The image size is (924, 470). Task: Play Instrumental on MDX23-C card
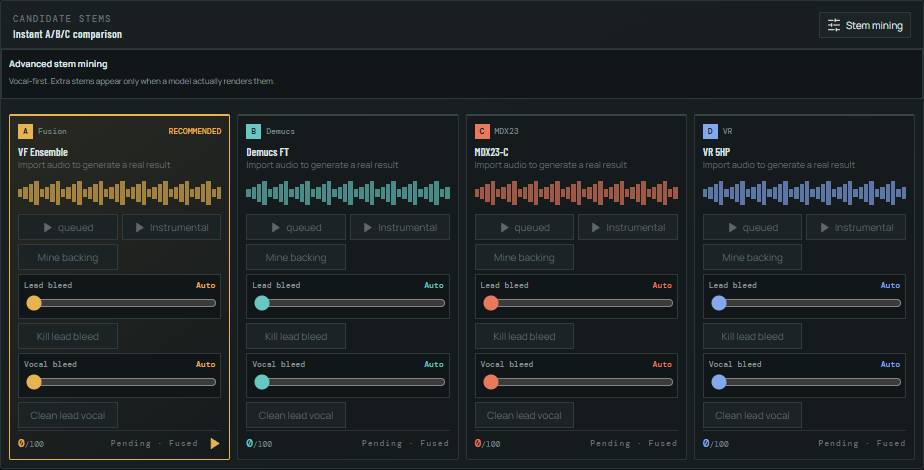click(x=628, y=227)
